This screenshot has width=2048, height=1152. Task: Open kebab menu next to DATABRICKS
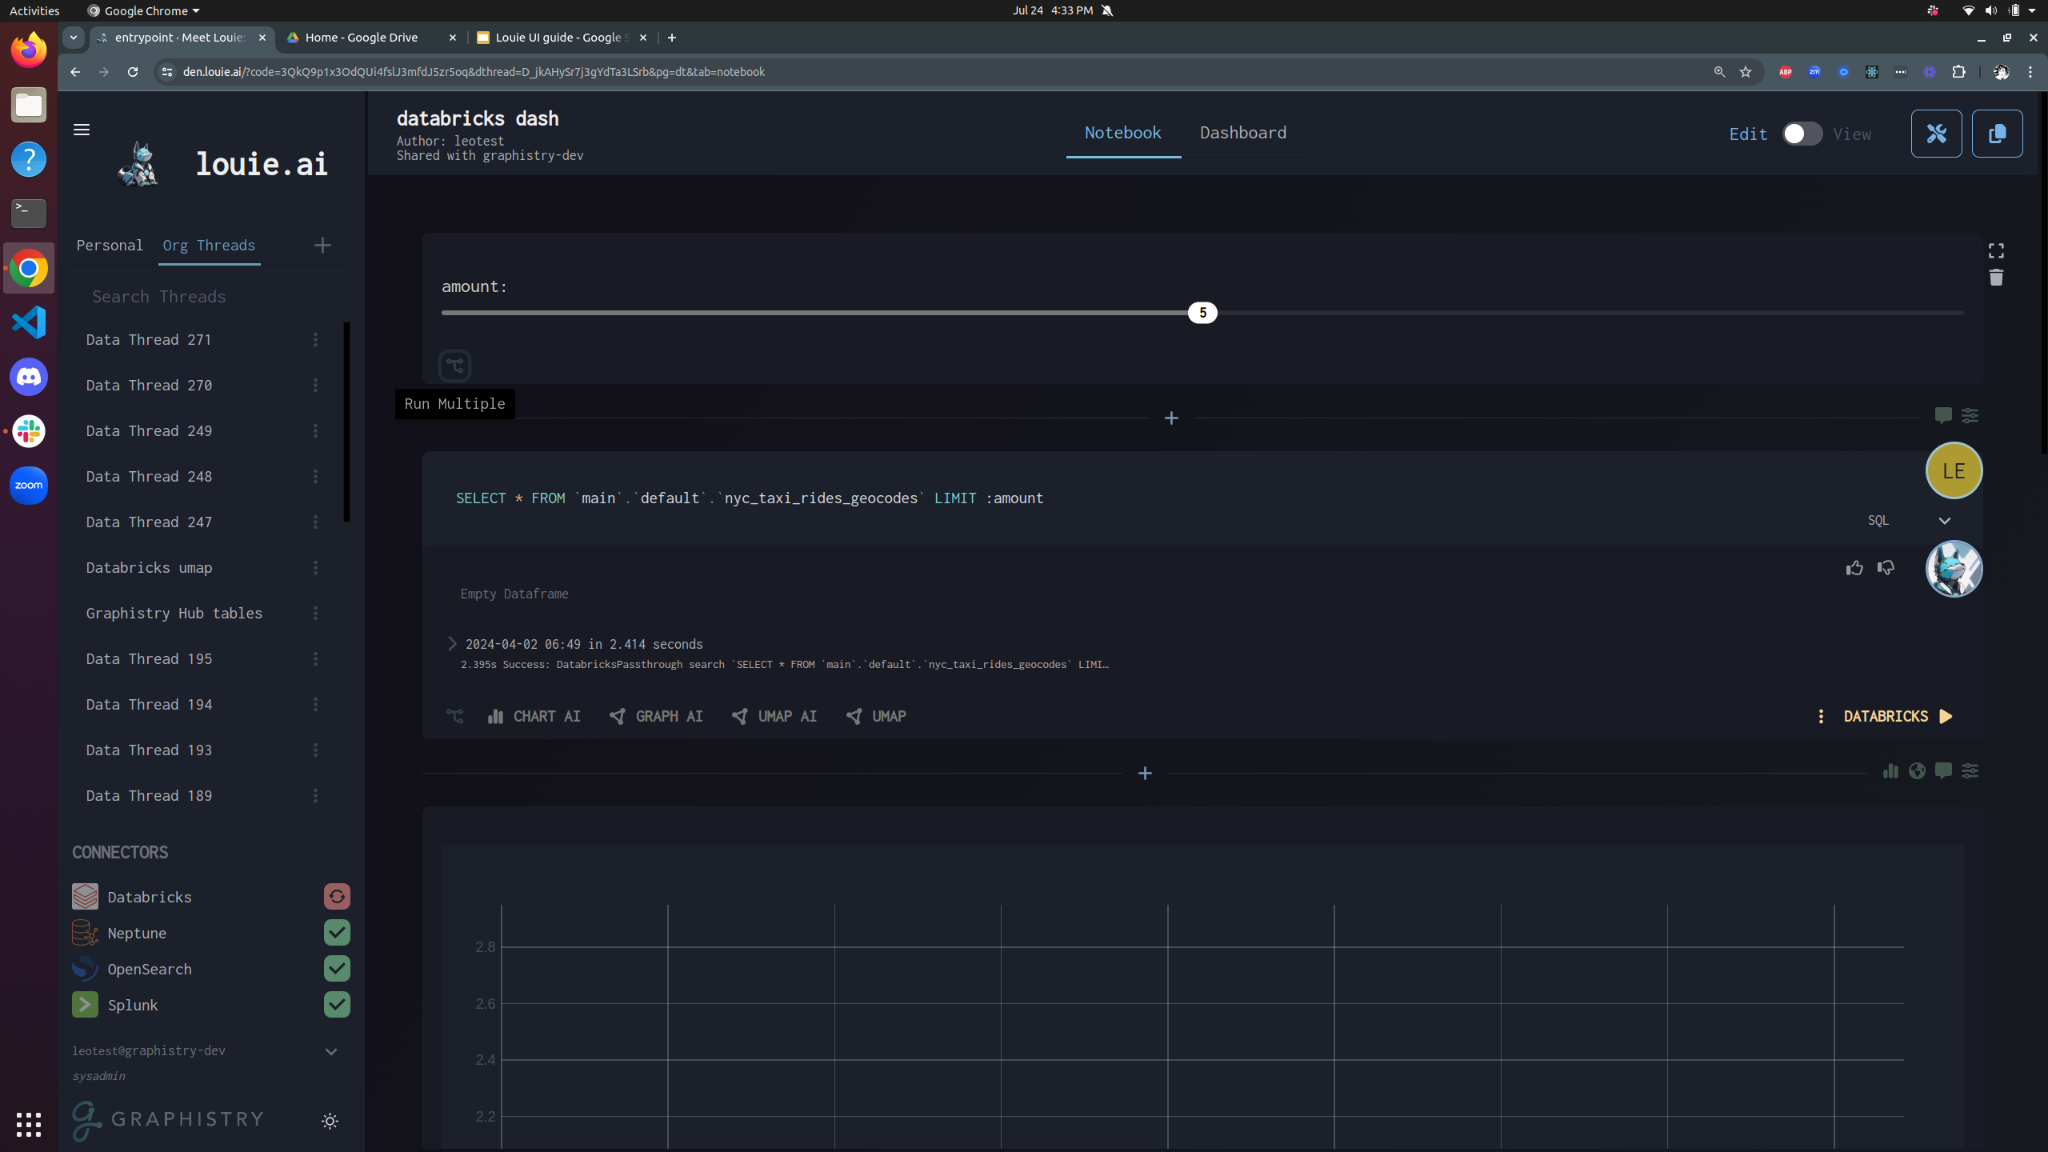pos(1821,716)
